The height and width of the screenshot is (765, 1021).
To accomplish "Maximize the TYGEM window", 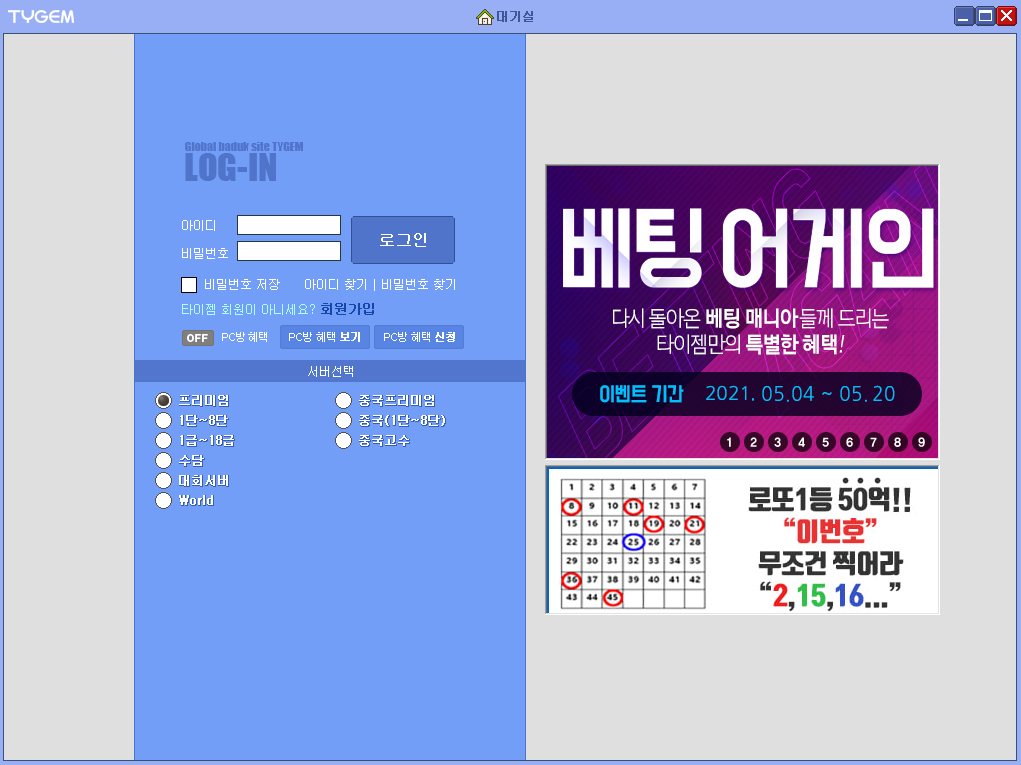I will [x=986, y=16].
